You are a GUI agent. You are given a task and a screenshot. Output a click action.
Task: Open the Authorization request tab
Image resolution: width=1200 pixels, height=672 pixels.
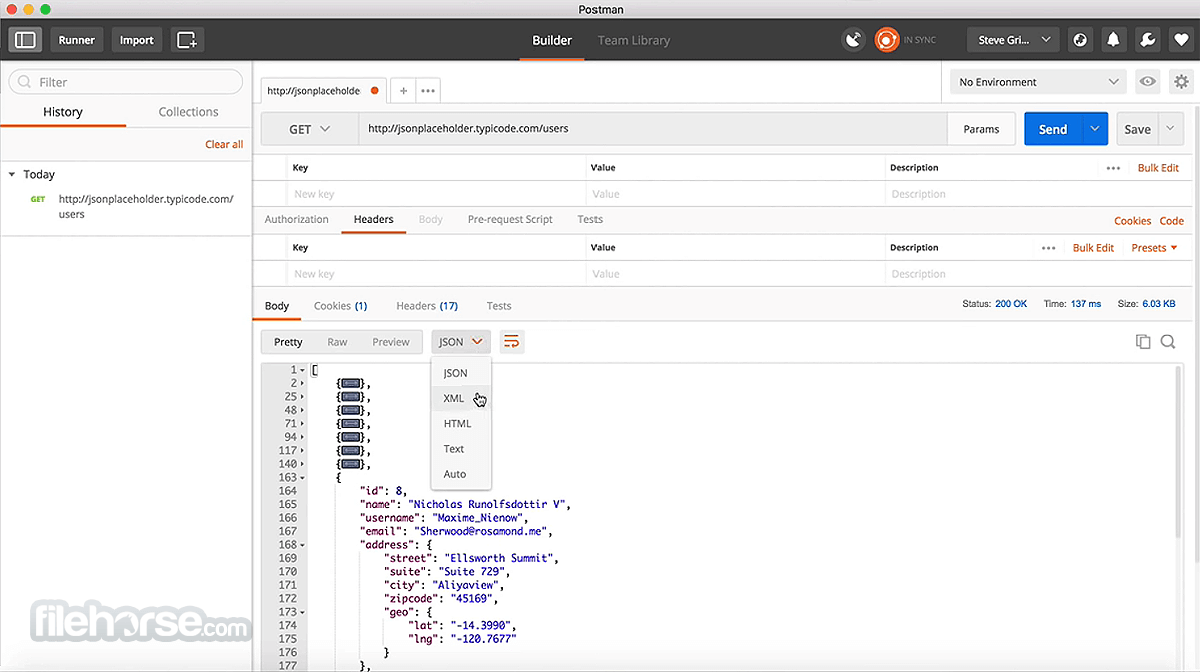(x=296, y=219)
